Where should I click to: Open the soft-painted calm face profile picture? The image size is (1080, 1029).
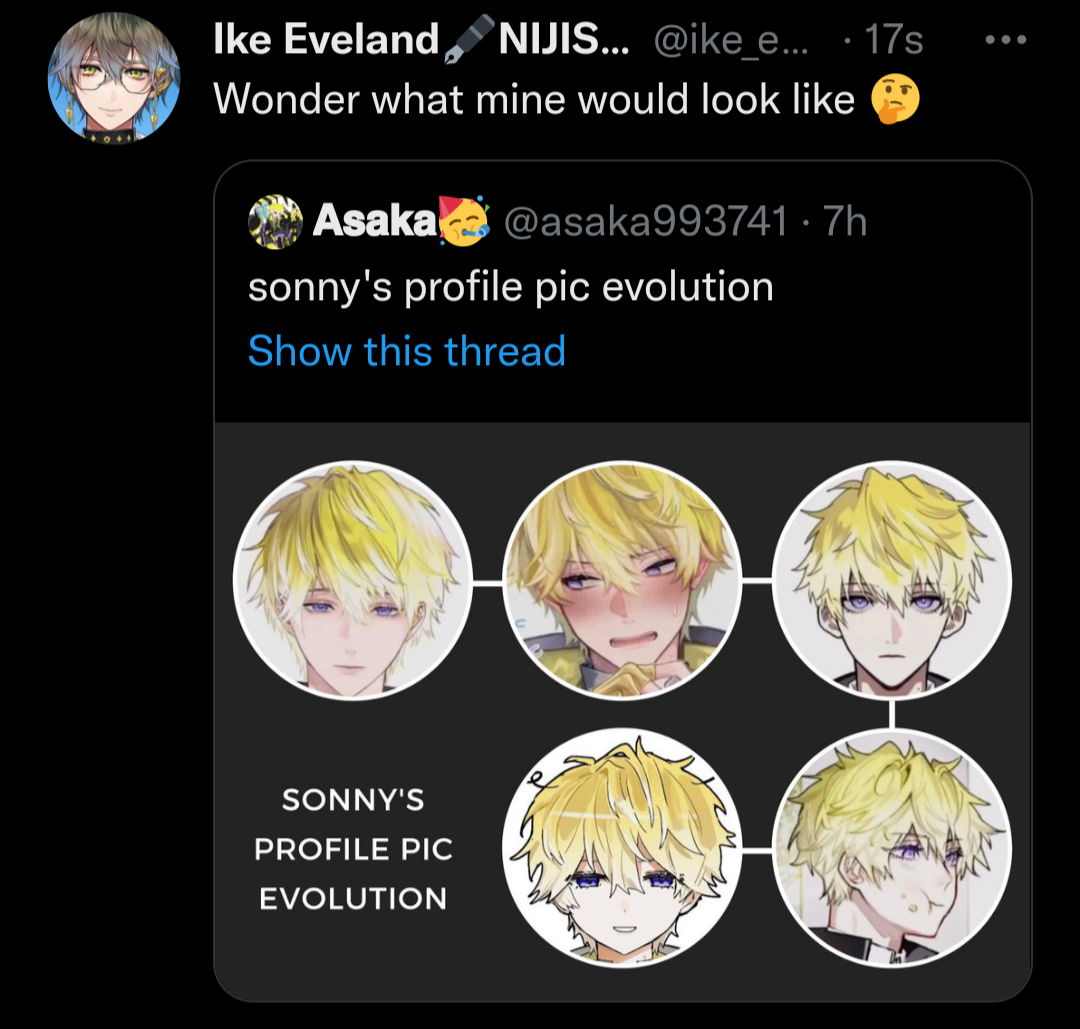(x=352, y=581)
